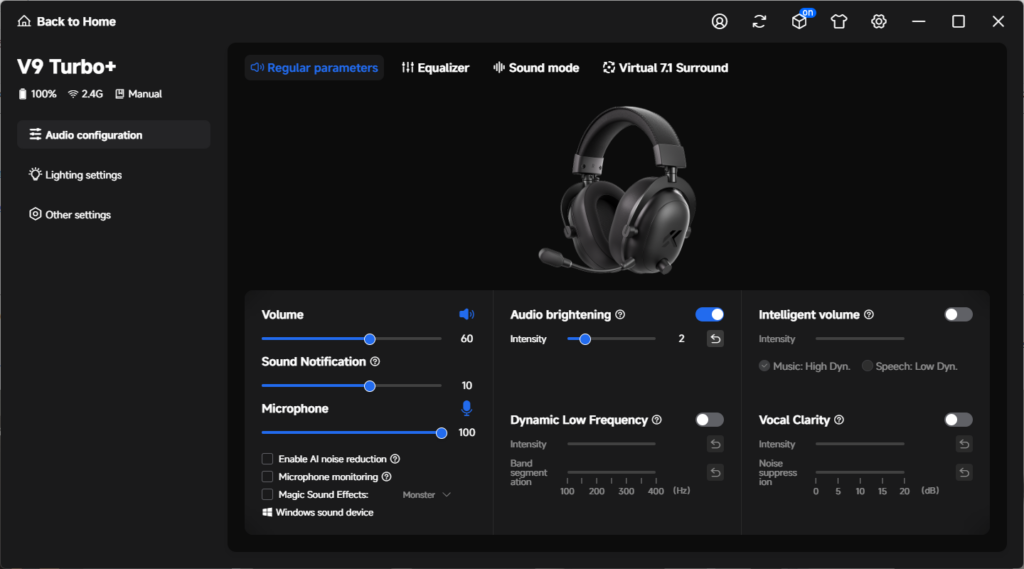Open user account profile icon
The width and height of the screenshot is (1024, 569).
pos(719,22)
